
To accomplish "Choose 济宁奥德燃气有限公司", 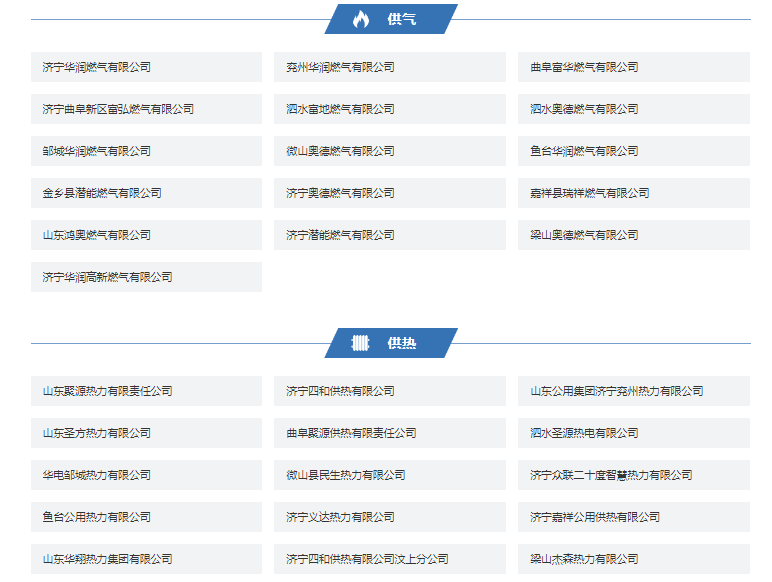I will pyautogui.click(x=390, y=193).
